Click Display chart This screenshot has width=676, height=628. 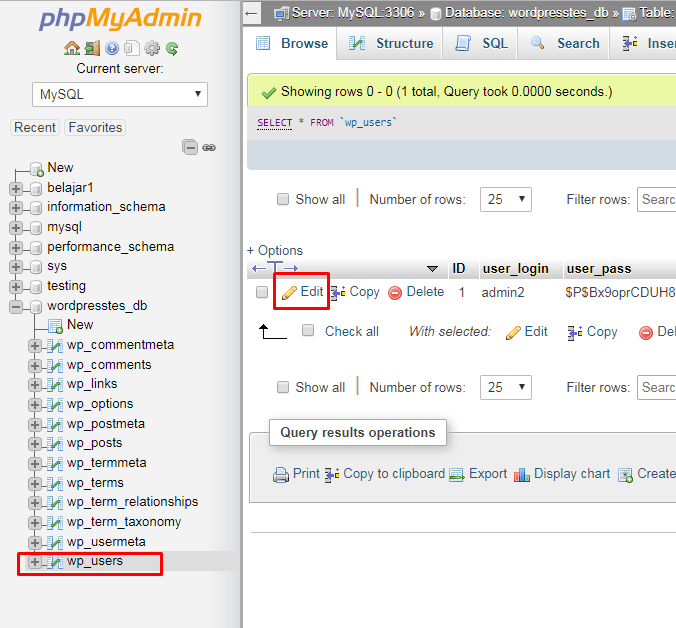(562, 474)
